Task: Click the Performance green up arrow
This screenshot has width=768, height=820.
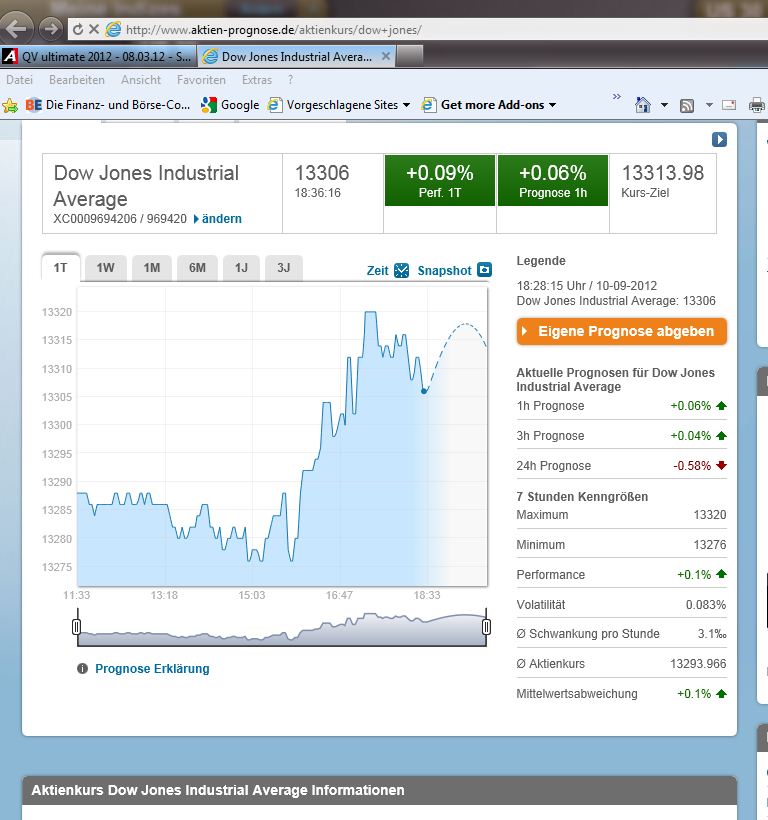Action: pos(721,574)
